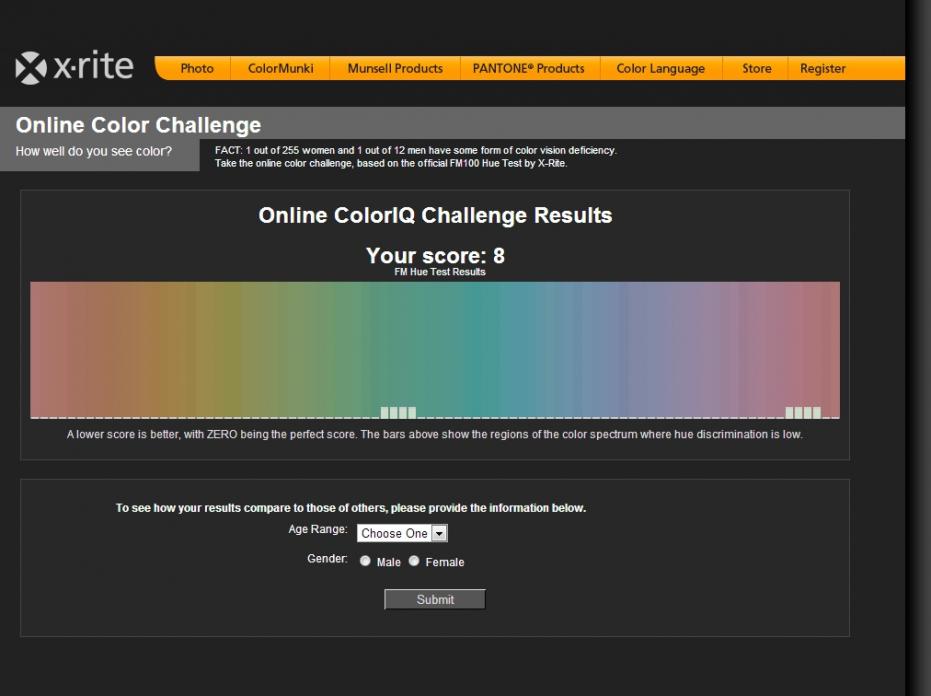Select the Male gender option
The width and height of the screenshot is (931, 696).
coord(365,561)
